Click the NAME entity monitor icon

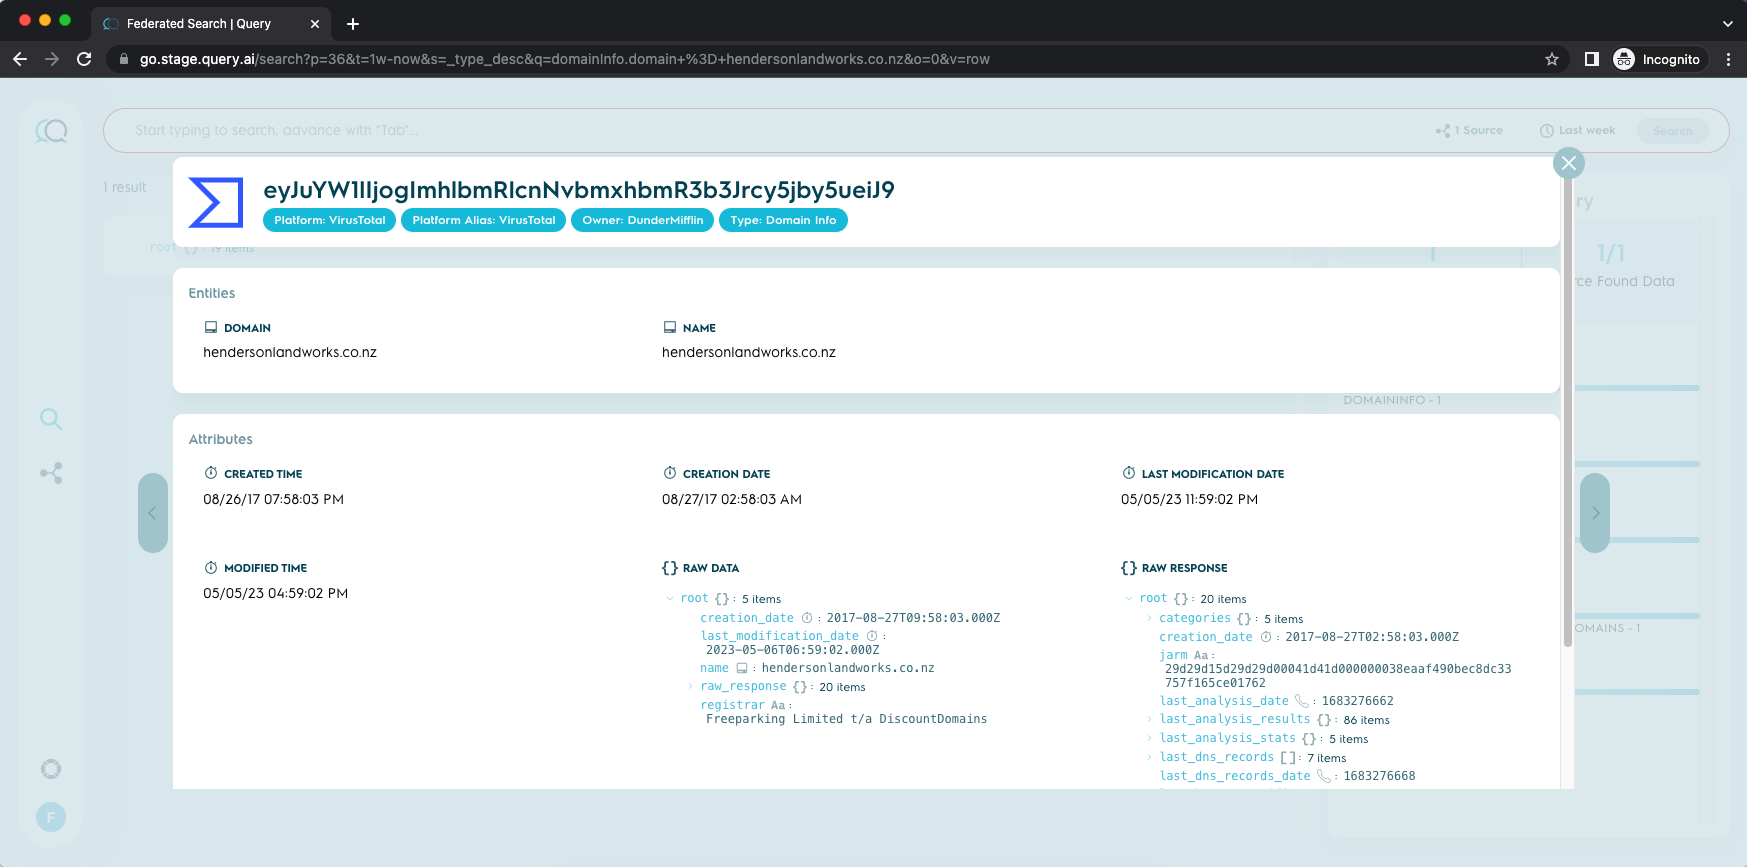[670, 327]
